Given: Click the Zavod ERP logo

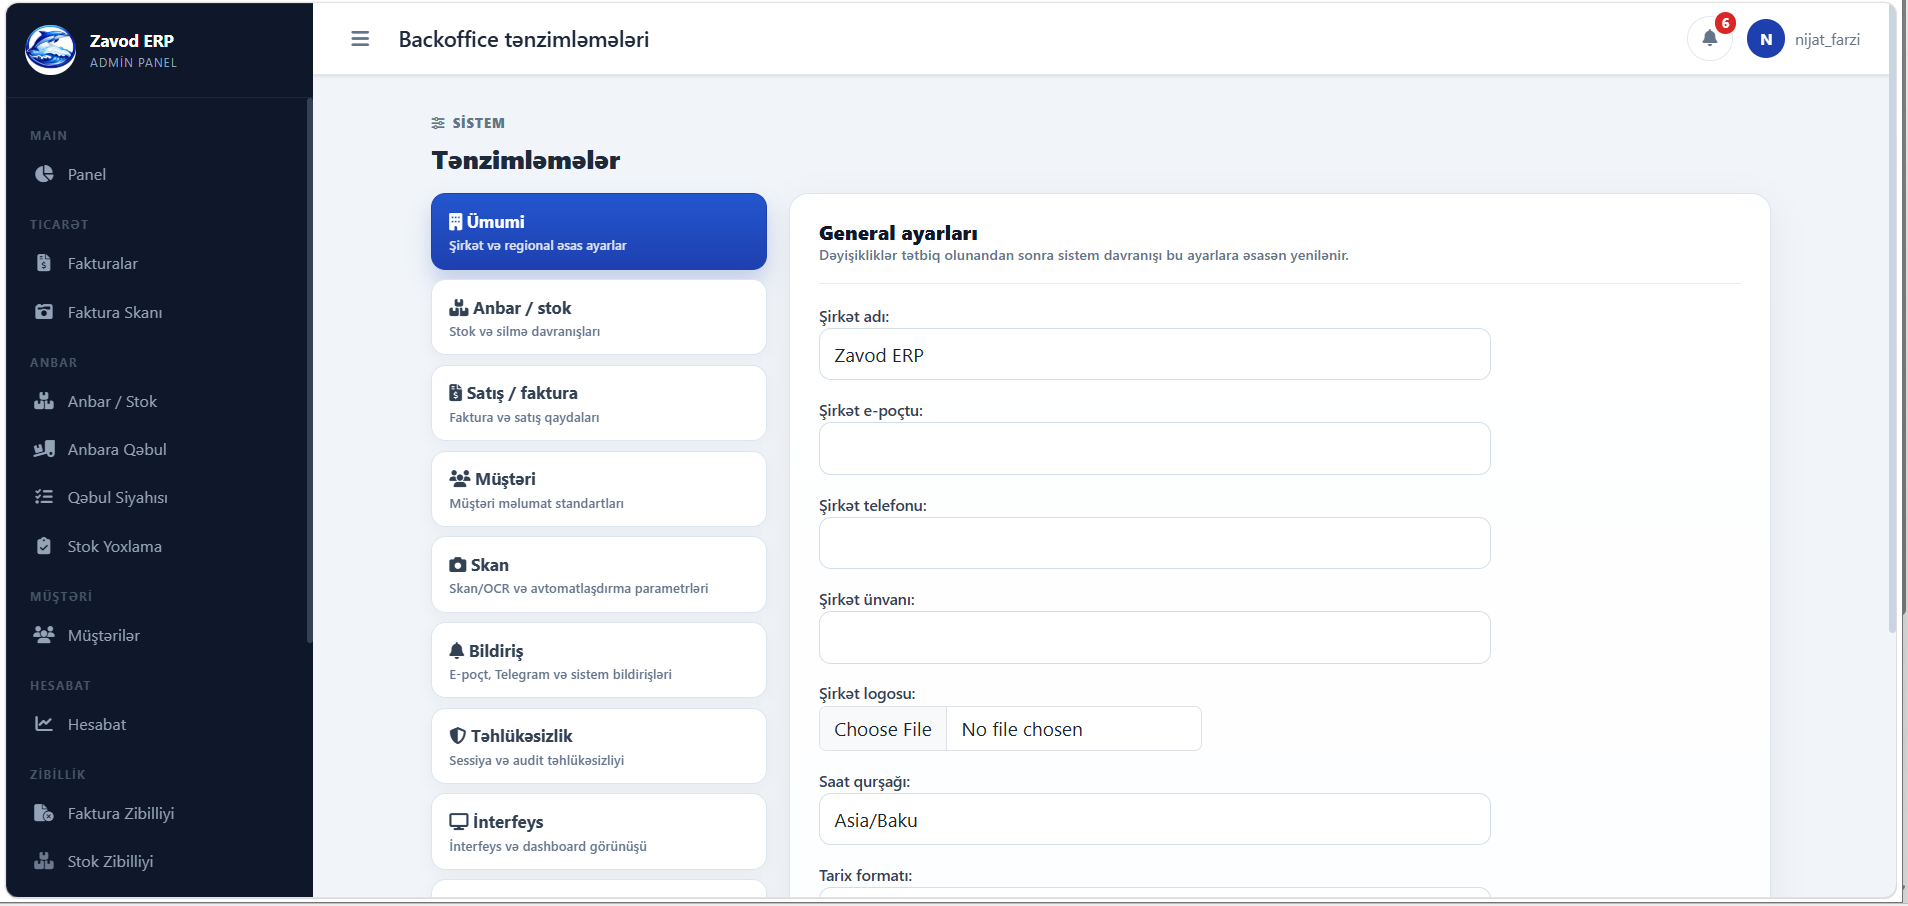Looking at the screenshot, I should point(50,50).
